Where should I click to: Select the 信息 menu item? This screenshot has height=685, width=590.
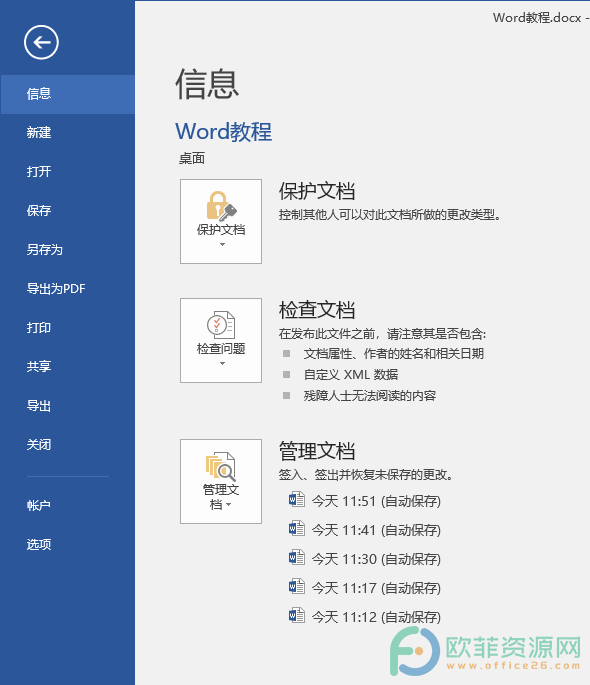point(68,94)
